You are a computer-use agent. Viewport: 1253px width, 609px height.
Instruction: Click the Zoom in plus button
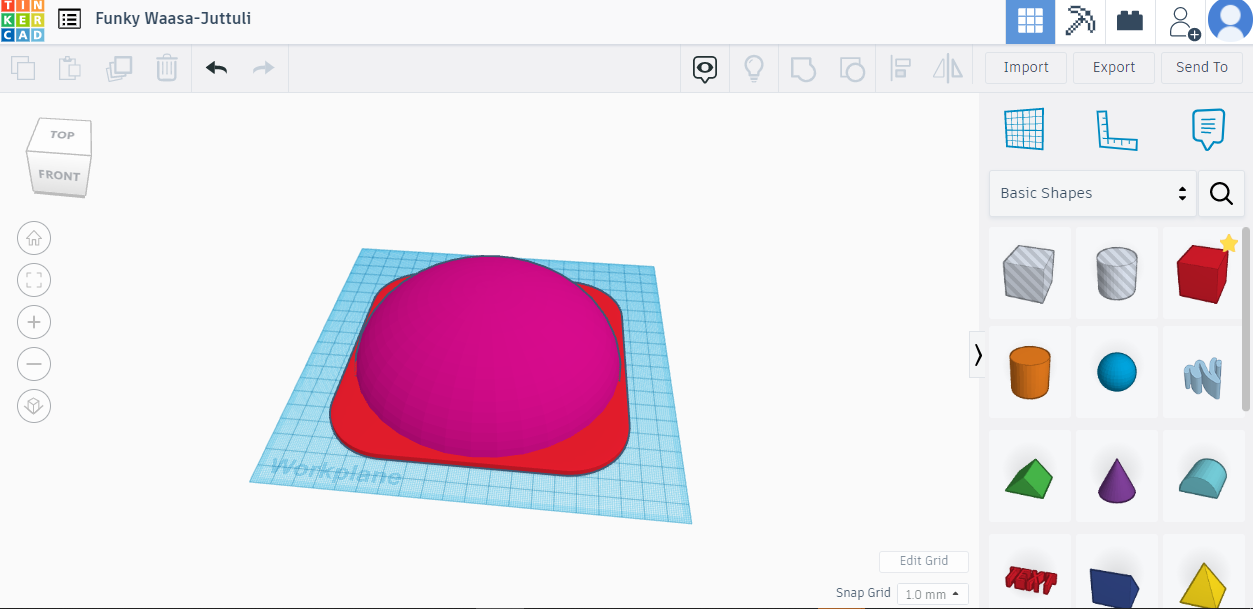(34, 322)
